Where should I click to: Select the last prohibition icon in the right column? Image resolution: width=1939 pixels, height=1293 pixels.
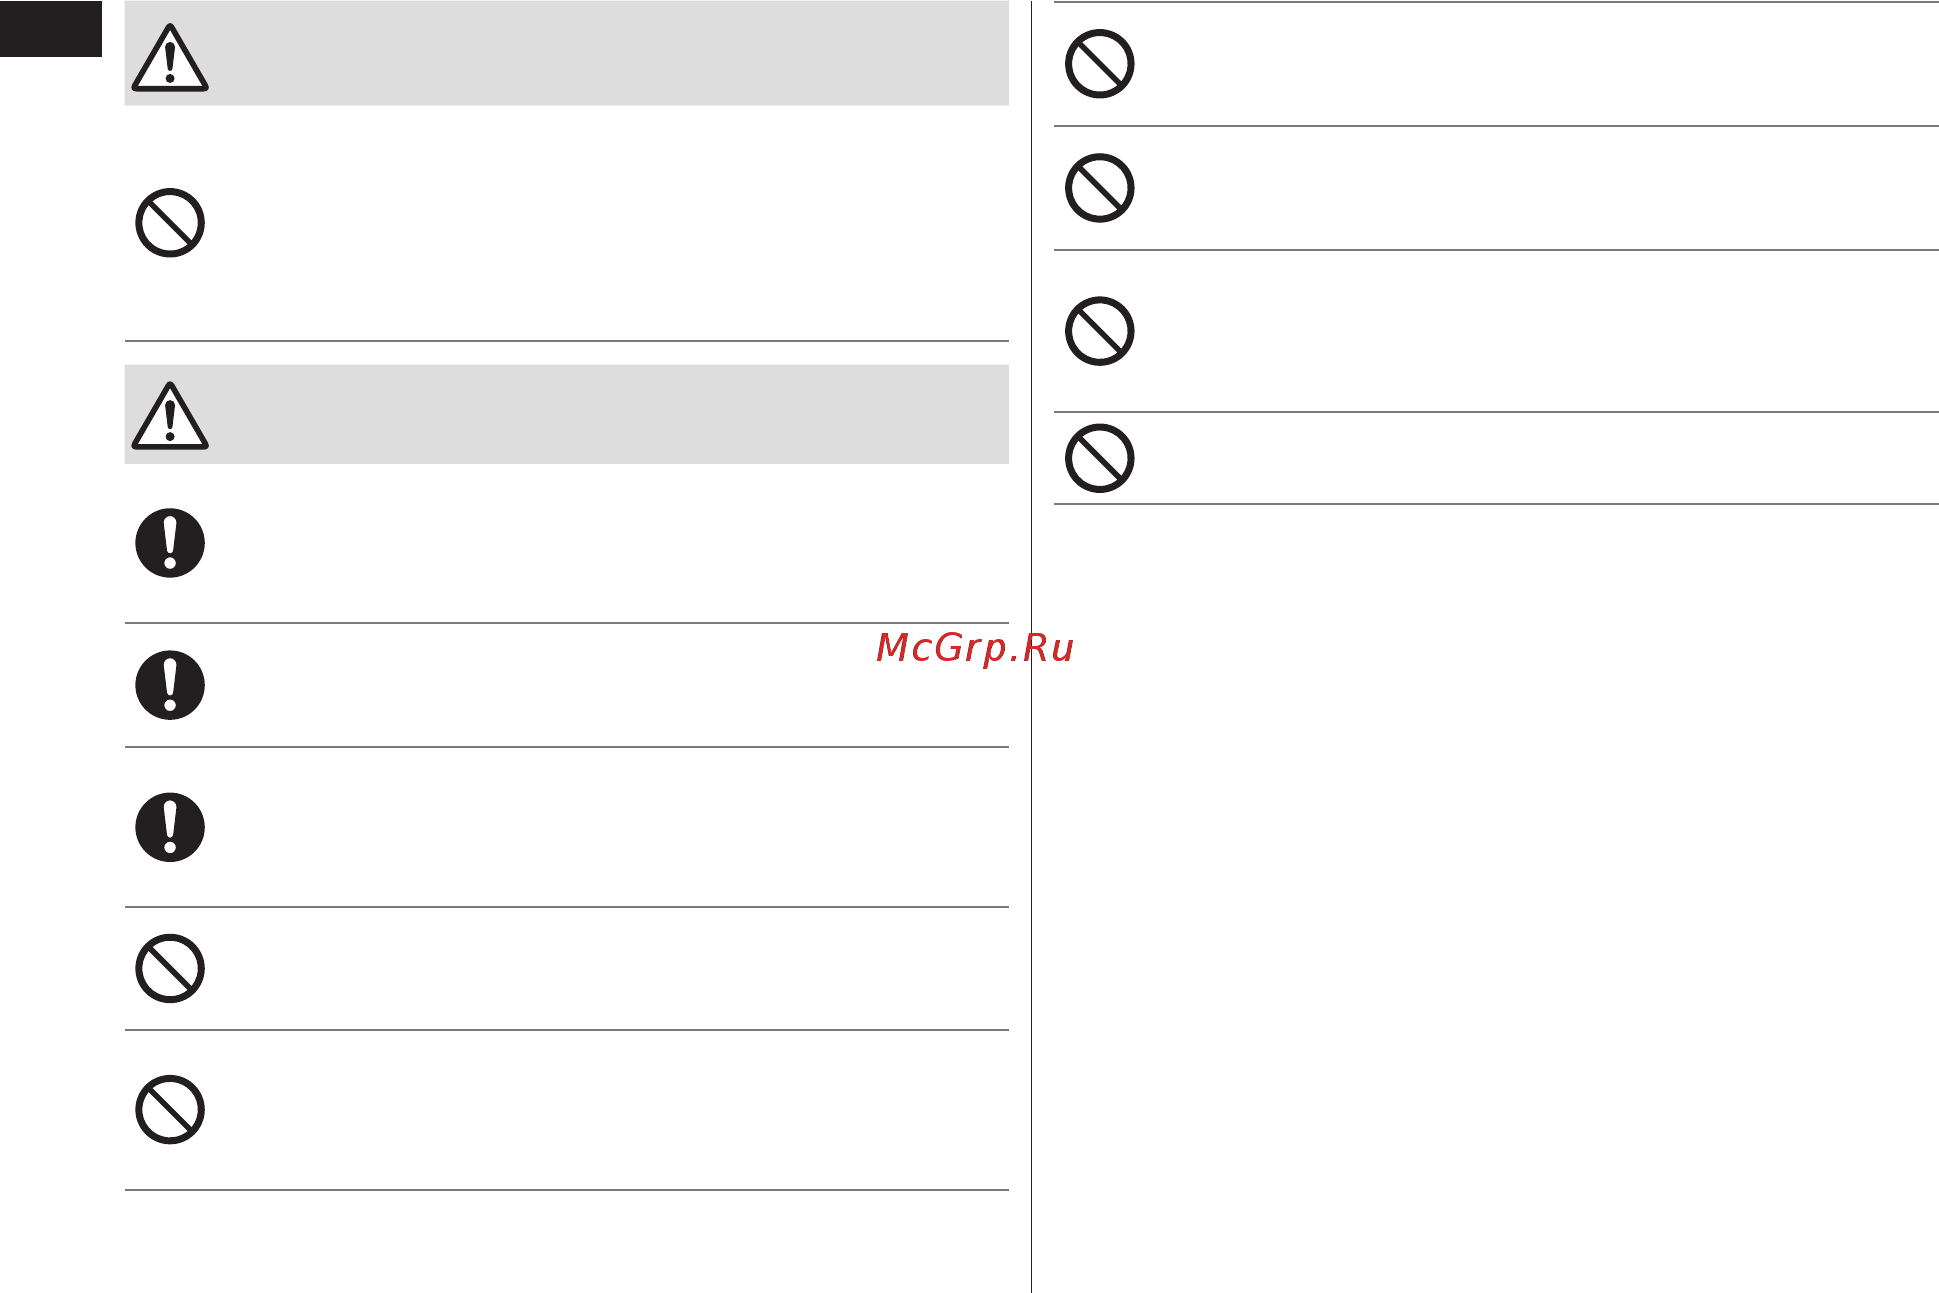(x=1099, y=458)
